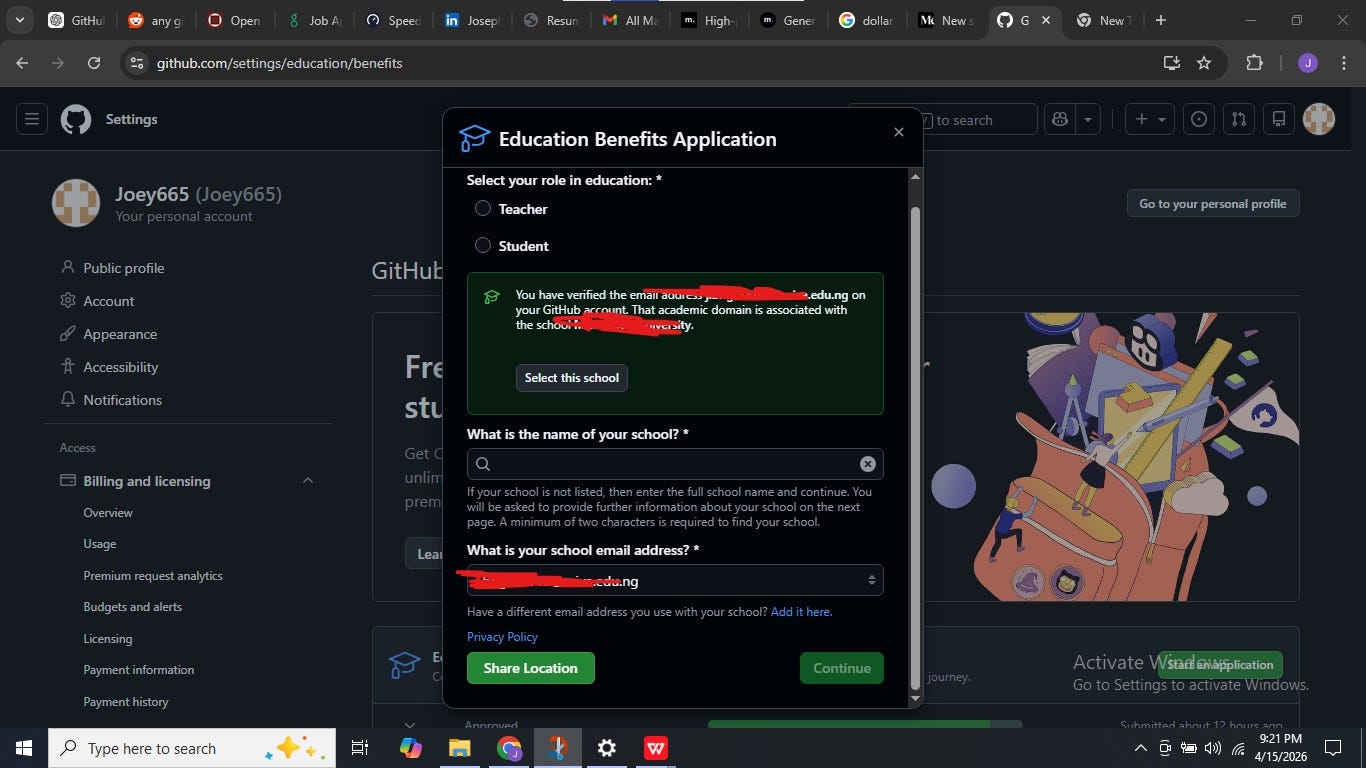
Task: Click the browser back arrow
Action: [x=22, y=63]
